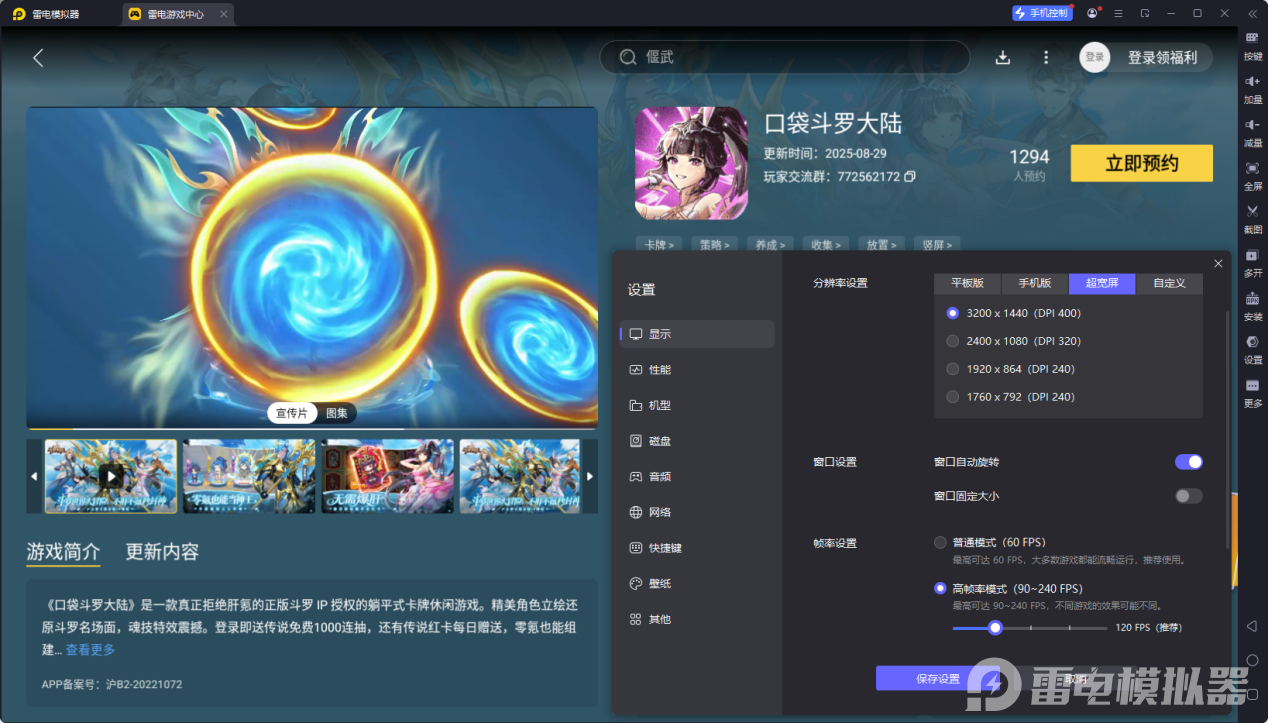Open the 其他 settings category

coord(697,619)
